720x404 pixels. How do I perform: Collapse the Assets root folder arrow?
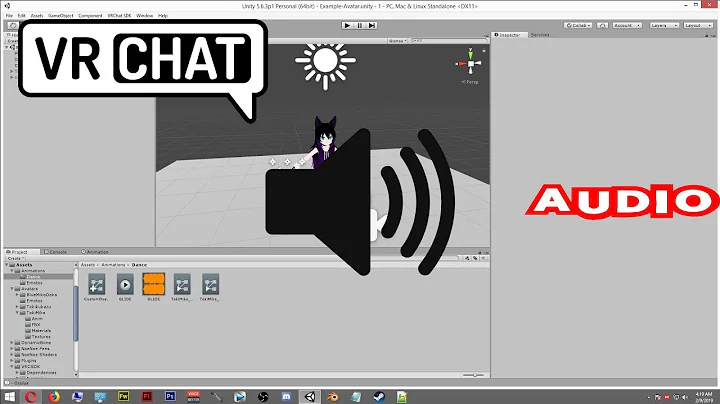point(6,265)
